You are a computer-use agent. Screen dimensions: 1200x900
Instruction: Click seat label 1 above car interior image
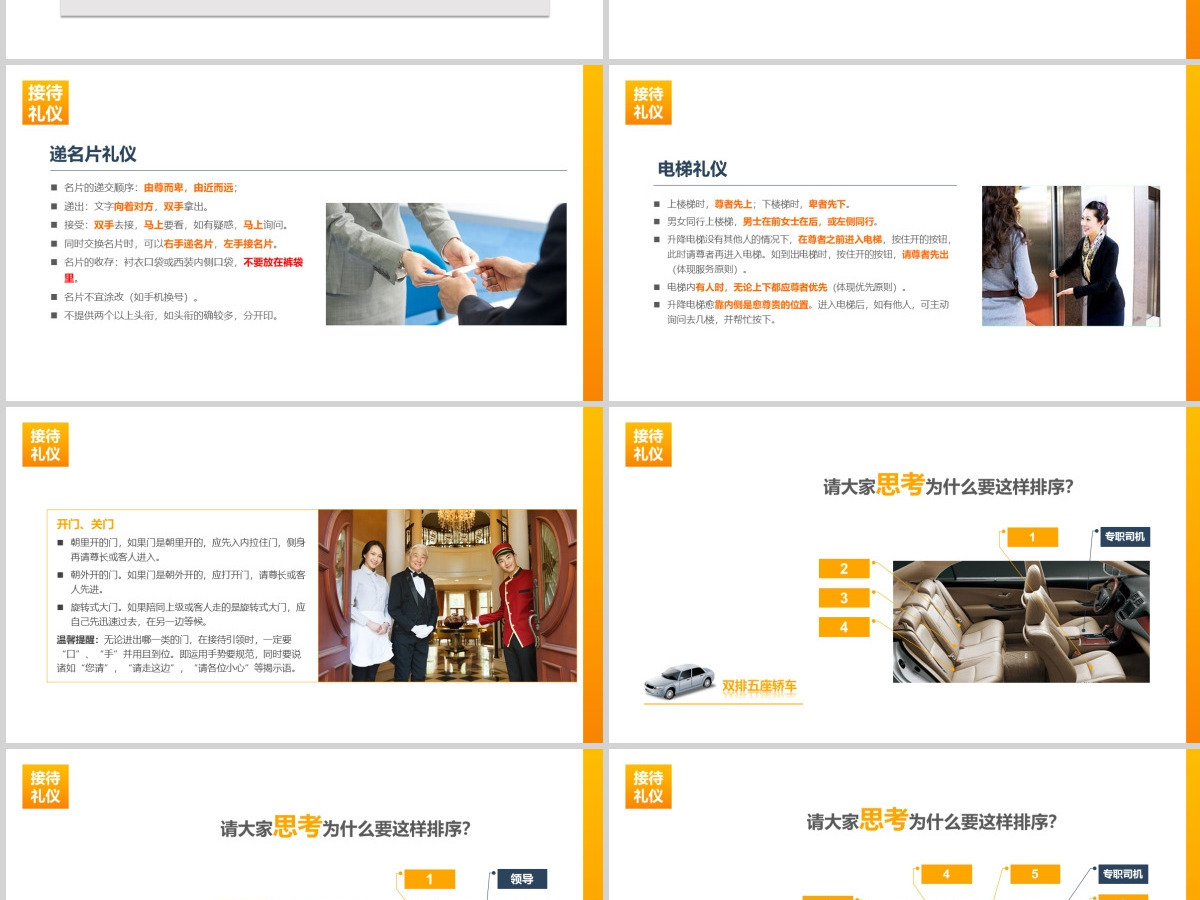1032,537
